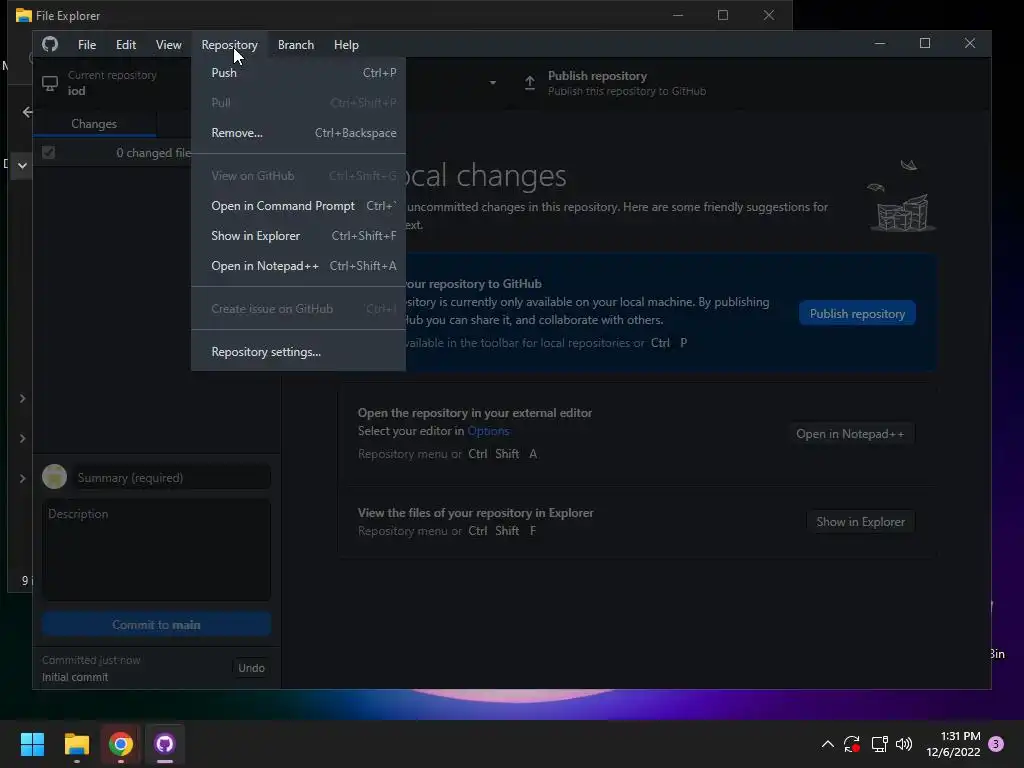Click GitHub Desktop taskbar icon
The height and width of the screenshot is (768, 1024).
pos(165,744)
